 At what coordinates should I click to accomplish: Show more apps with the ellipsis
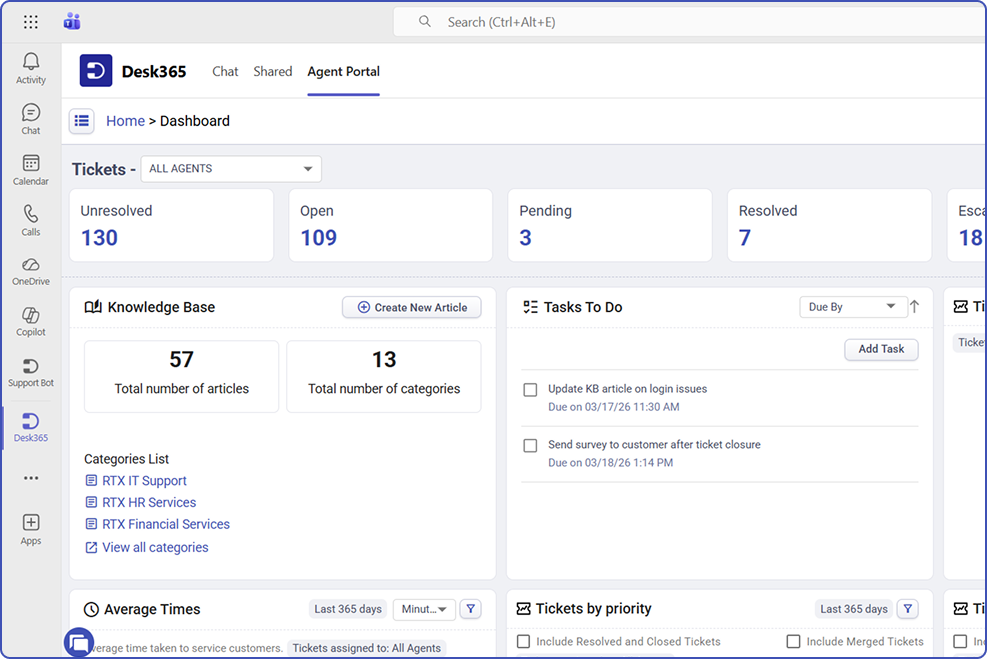click(x=31, y=478)
